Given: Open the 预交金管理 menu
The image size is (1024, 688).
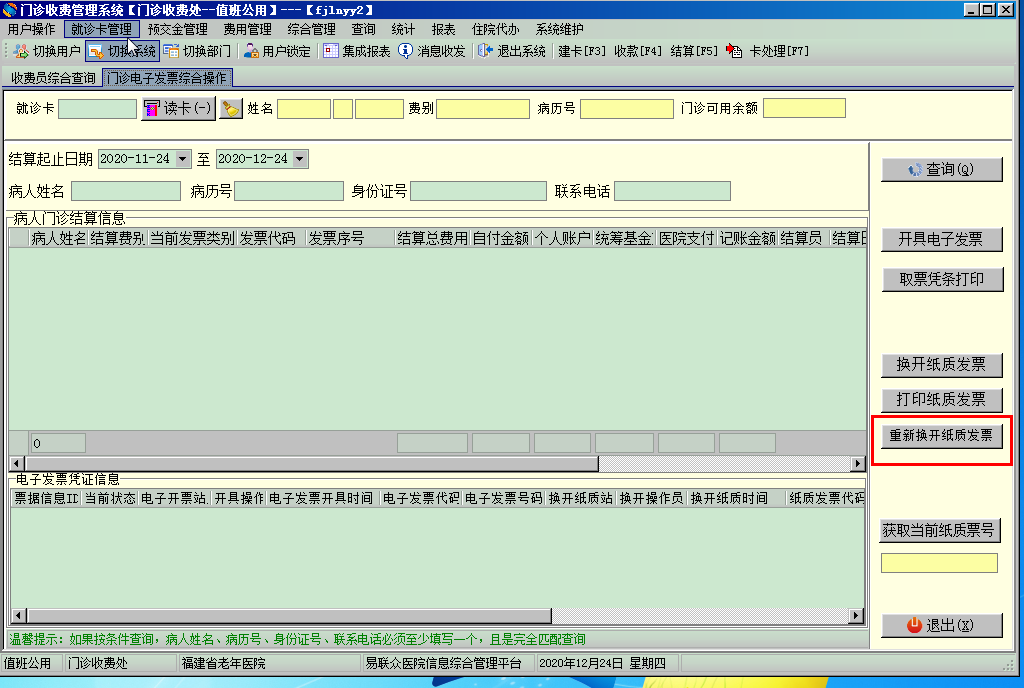Looking at the screenshot, I should click(178, 29).
